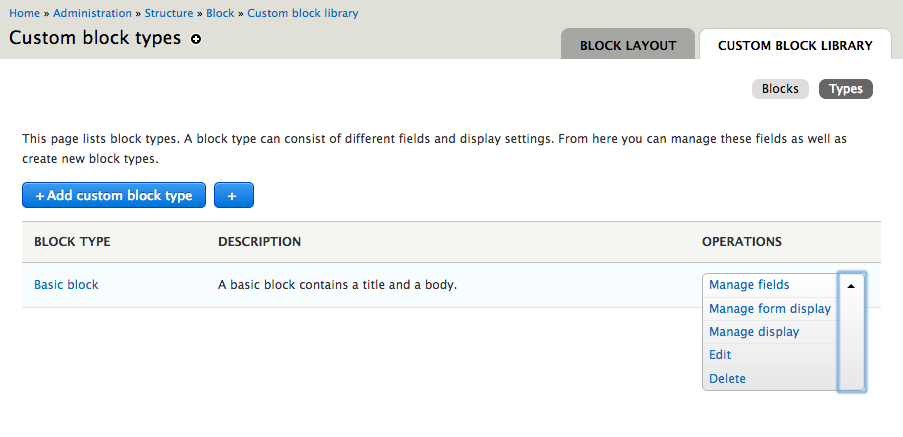This screenshot has width=903, height=437.
Task: Open the Basic block link
Action: [x=66, y=285]
